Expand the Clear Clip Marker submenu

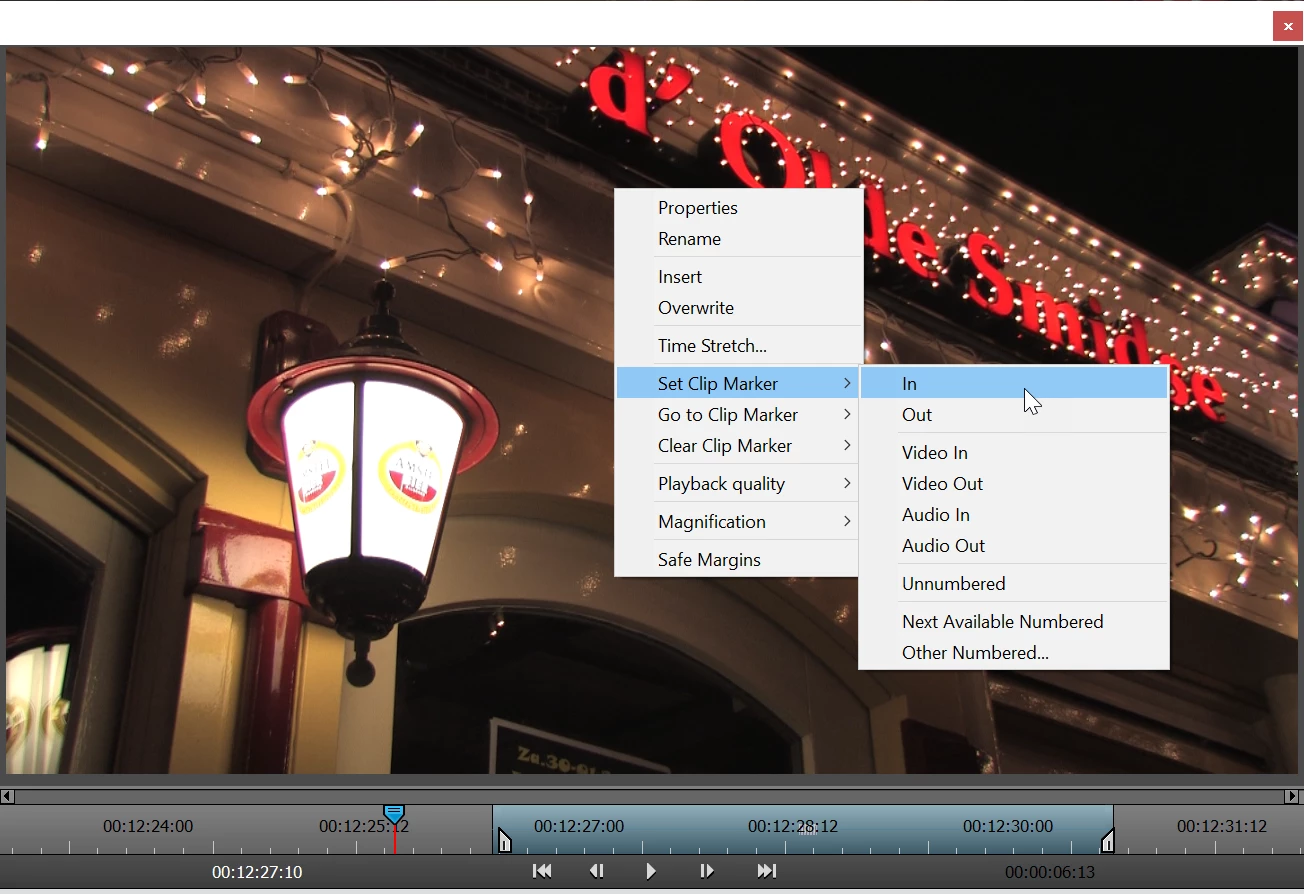pos(738,446)
